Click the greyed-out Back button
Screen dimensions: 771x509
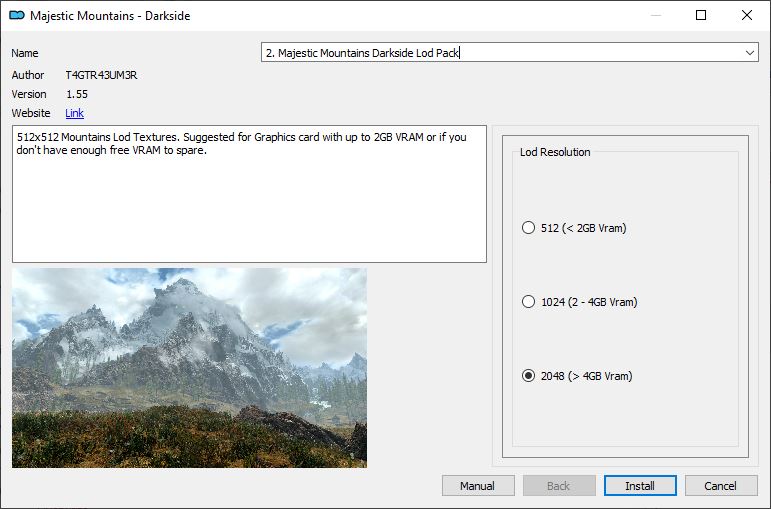[559, 485]
